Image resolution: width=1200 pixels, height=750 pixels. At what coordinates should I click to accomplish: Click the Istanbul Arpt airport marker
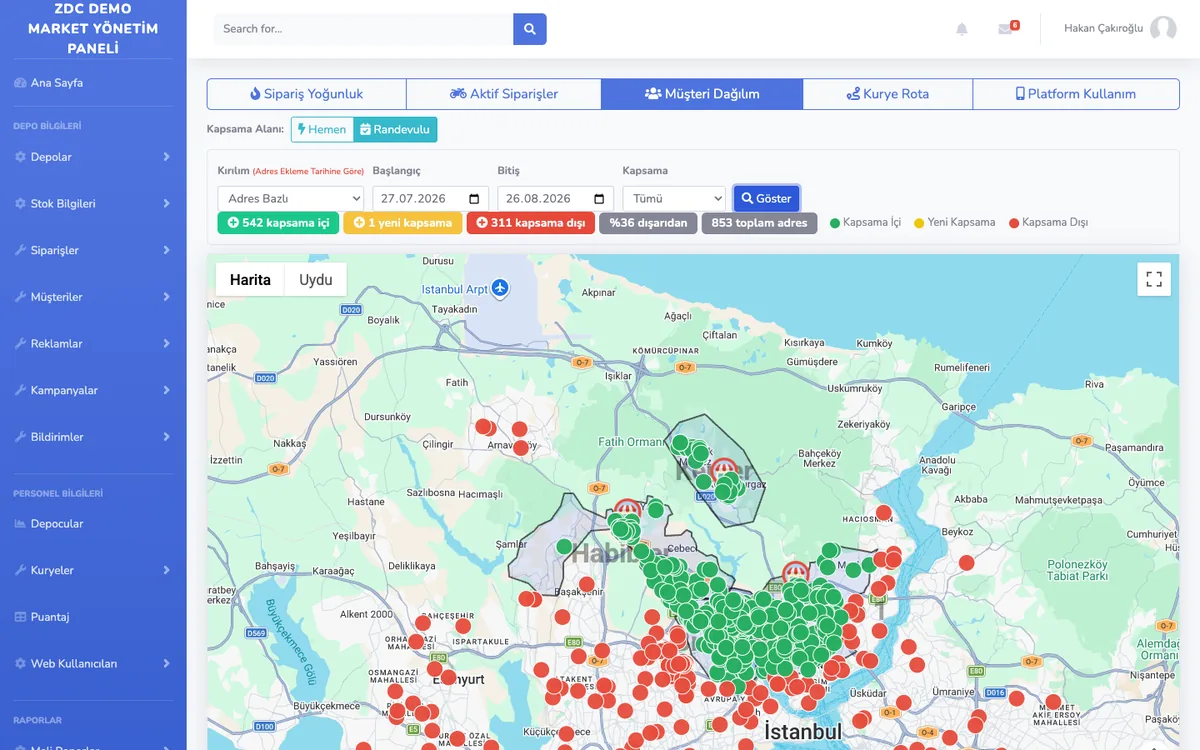[x=500, y=289]
